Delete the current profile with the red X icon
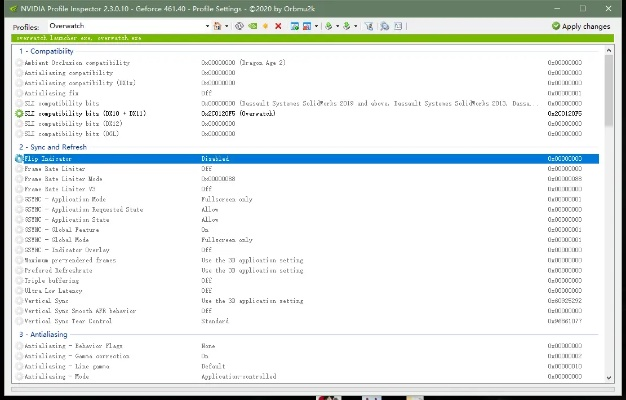The height and width of the screenshot is (400, 626). 278,26
